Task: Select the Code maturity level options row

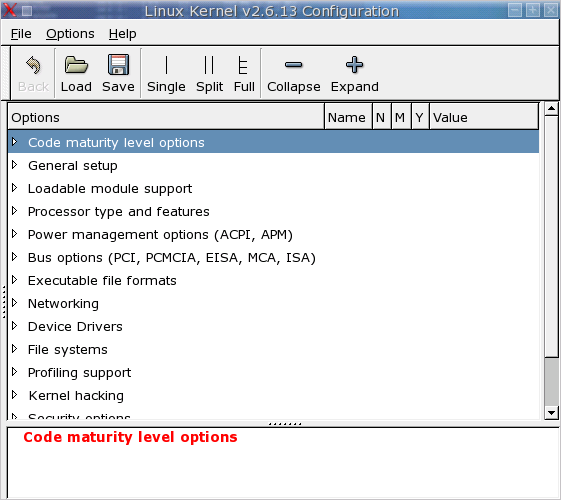Action: tap(273, 142)
